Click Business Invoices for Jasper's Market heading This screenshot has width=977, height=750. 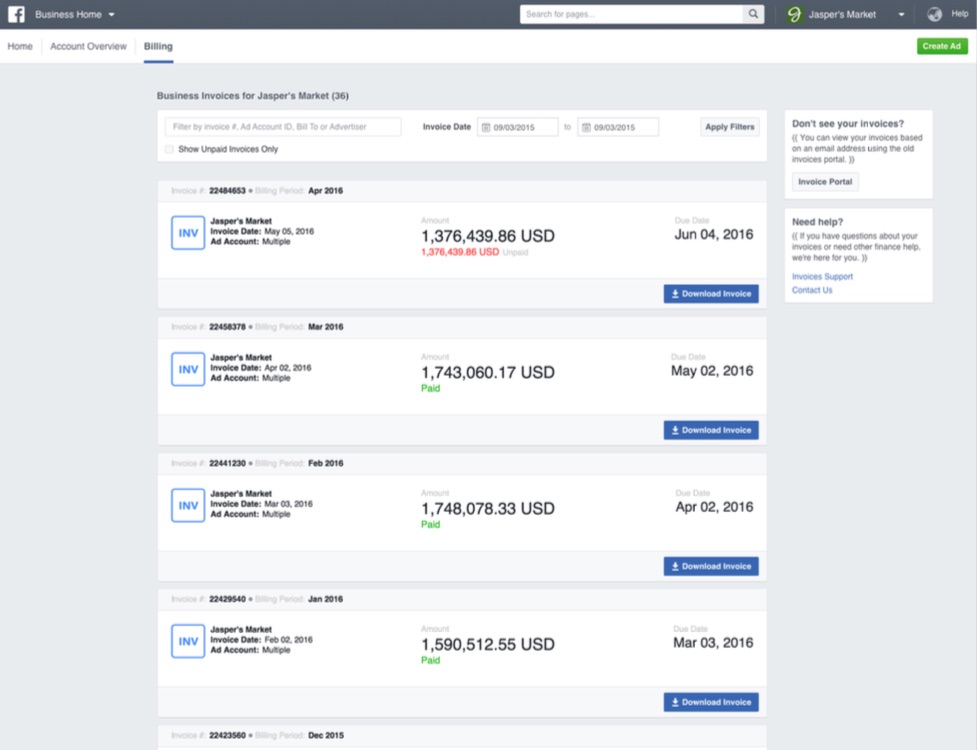(252, 95)
